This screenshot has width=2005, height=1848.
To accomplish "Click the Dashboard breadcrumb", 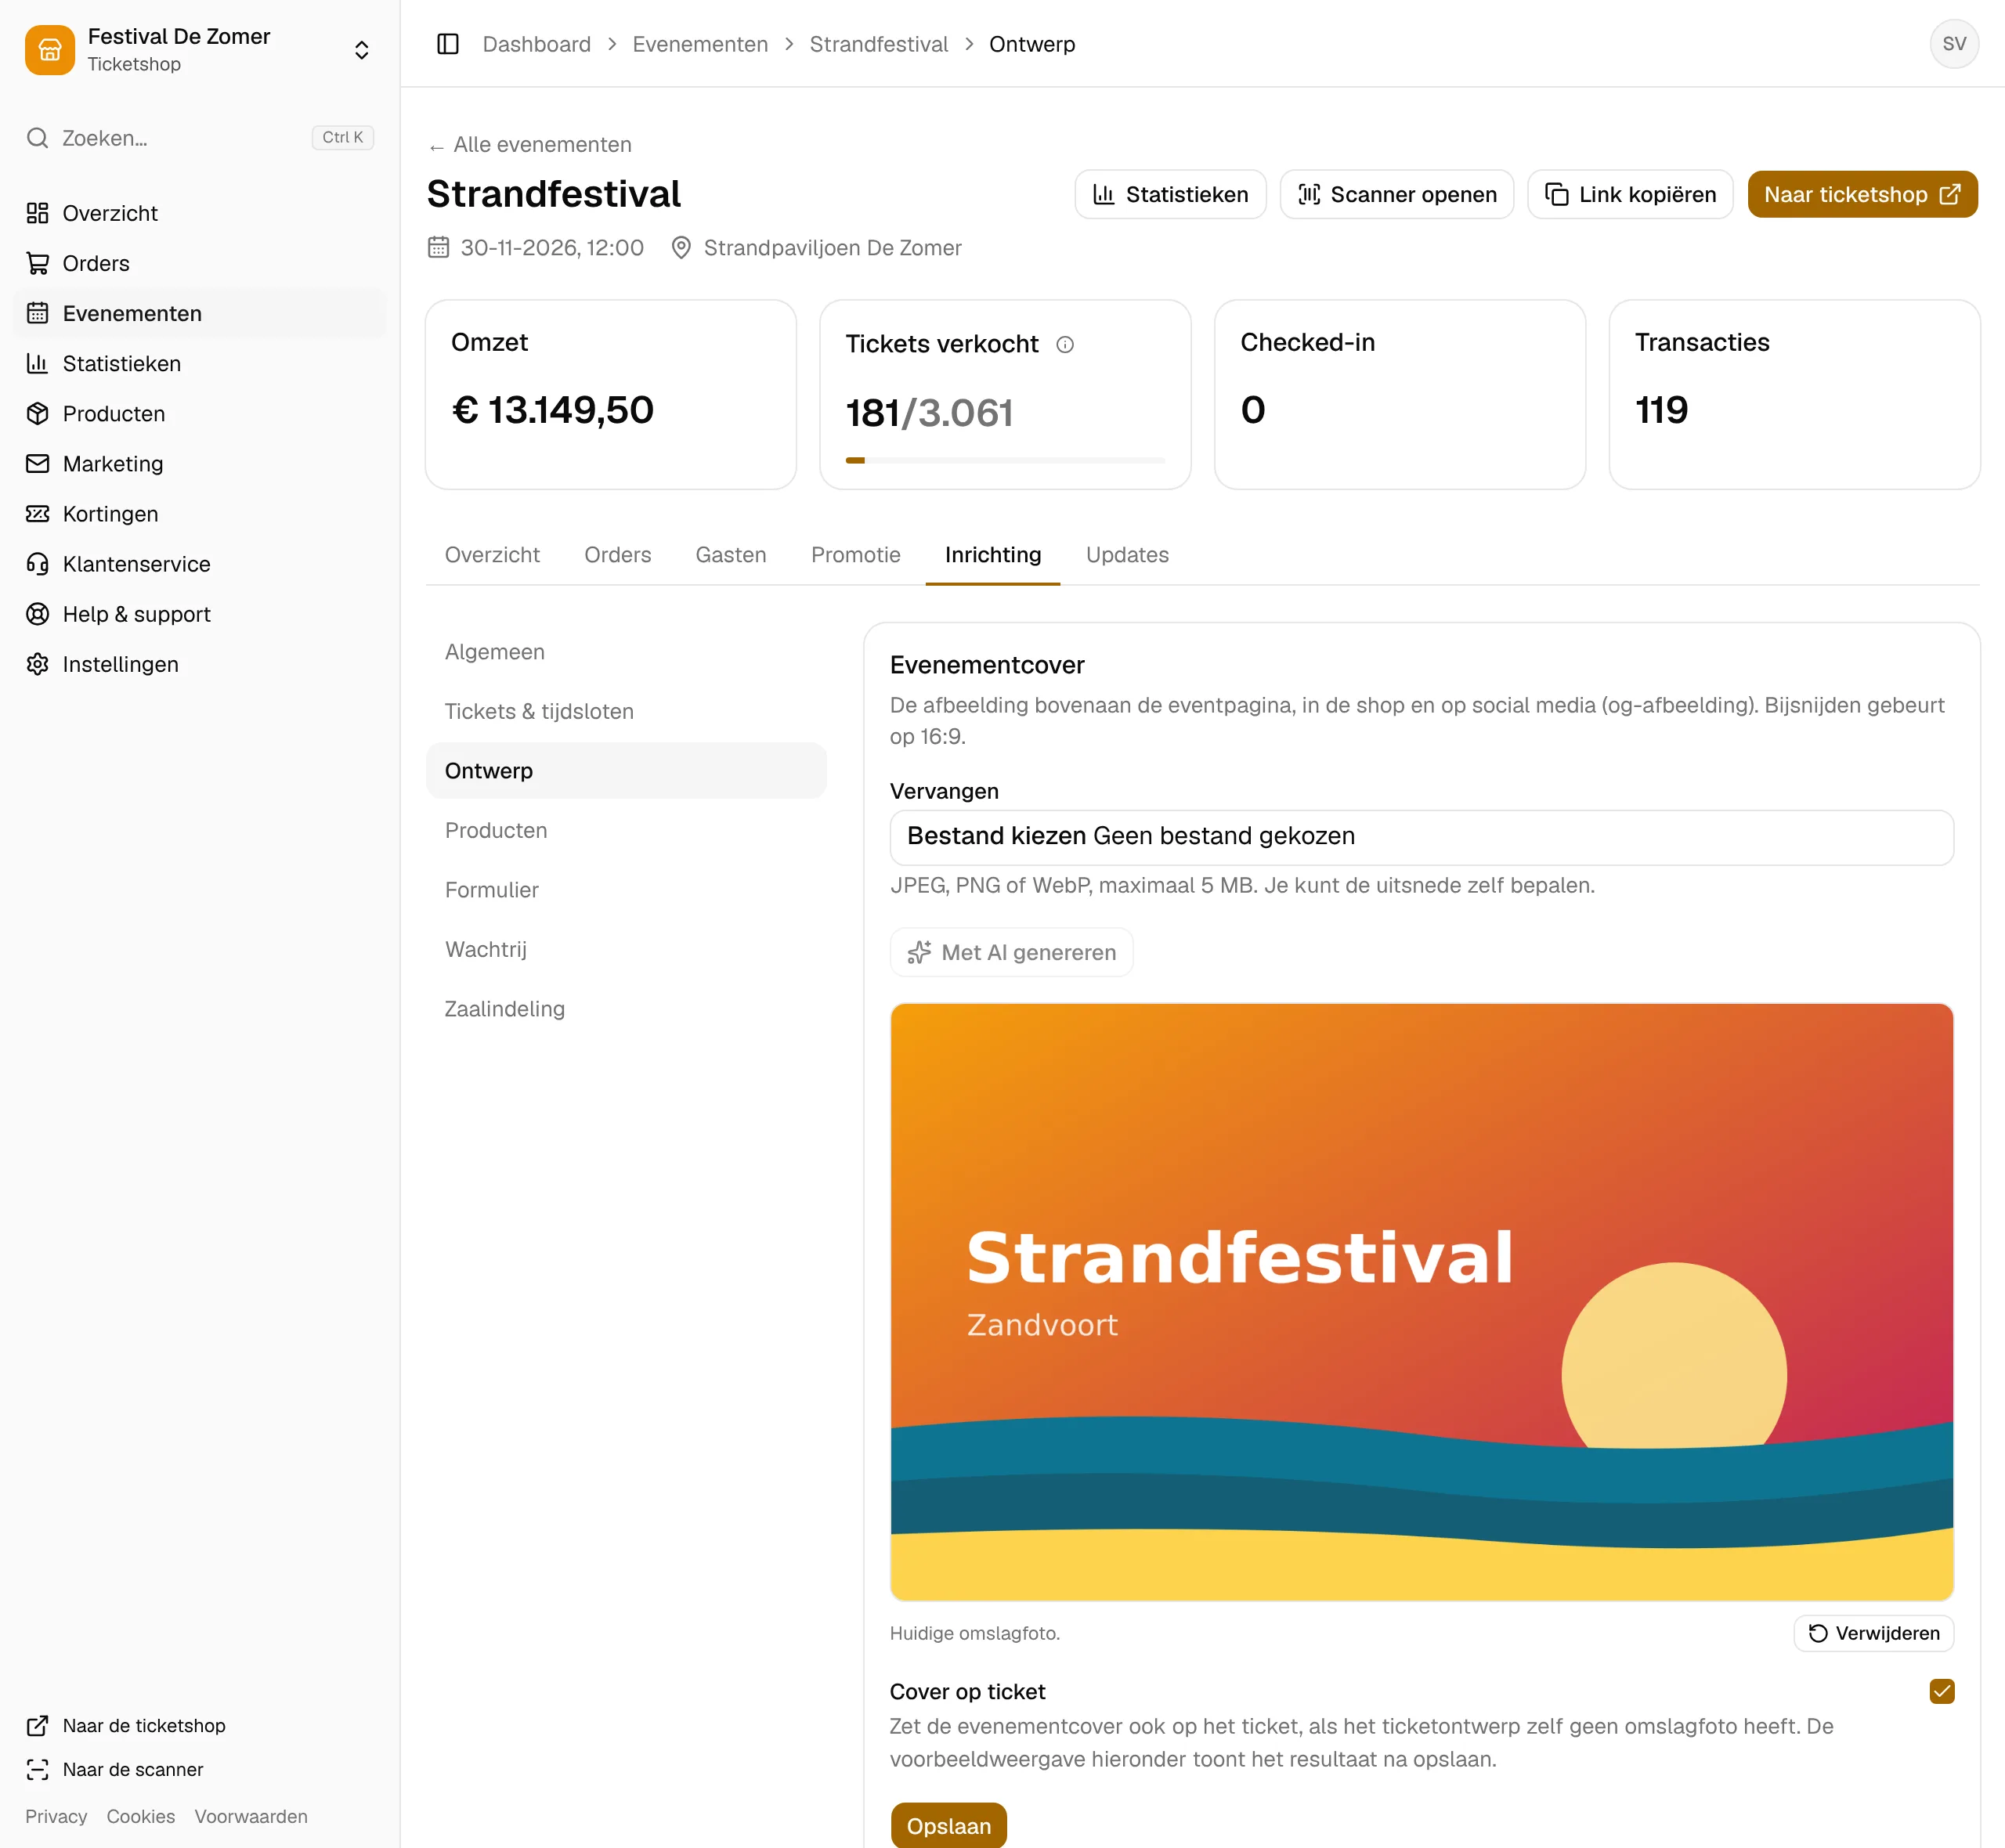I will 536,44.
